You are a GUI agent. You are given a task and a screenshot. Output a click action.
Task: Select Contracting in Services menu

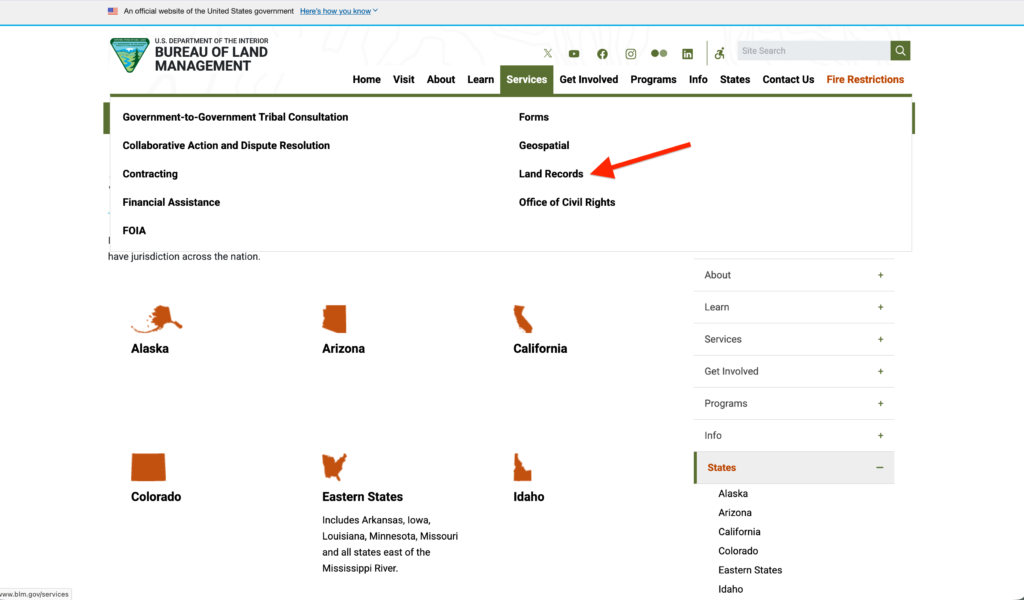150,174
